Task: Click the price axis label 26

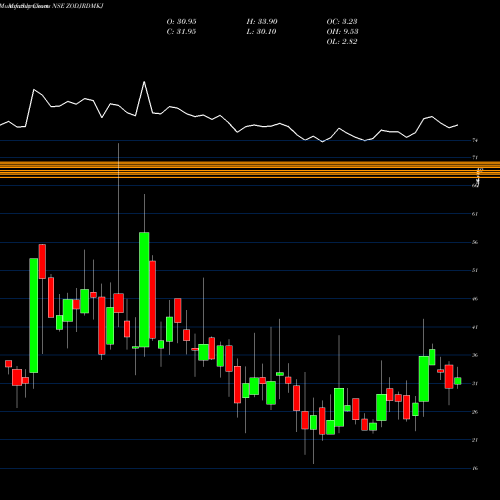Action: 475,412
